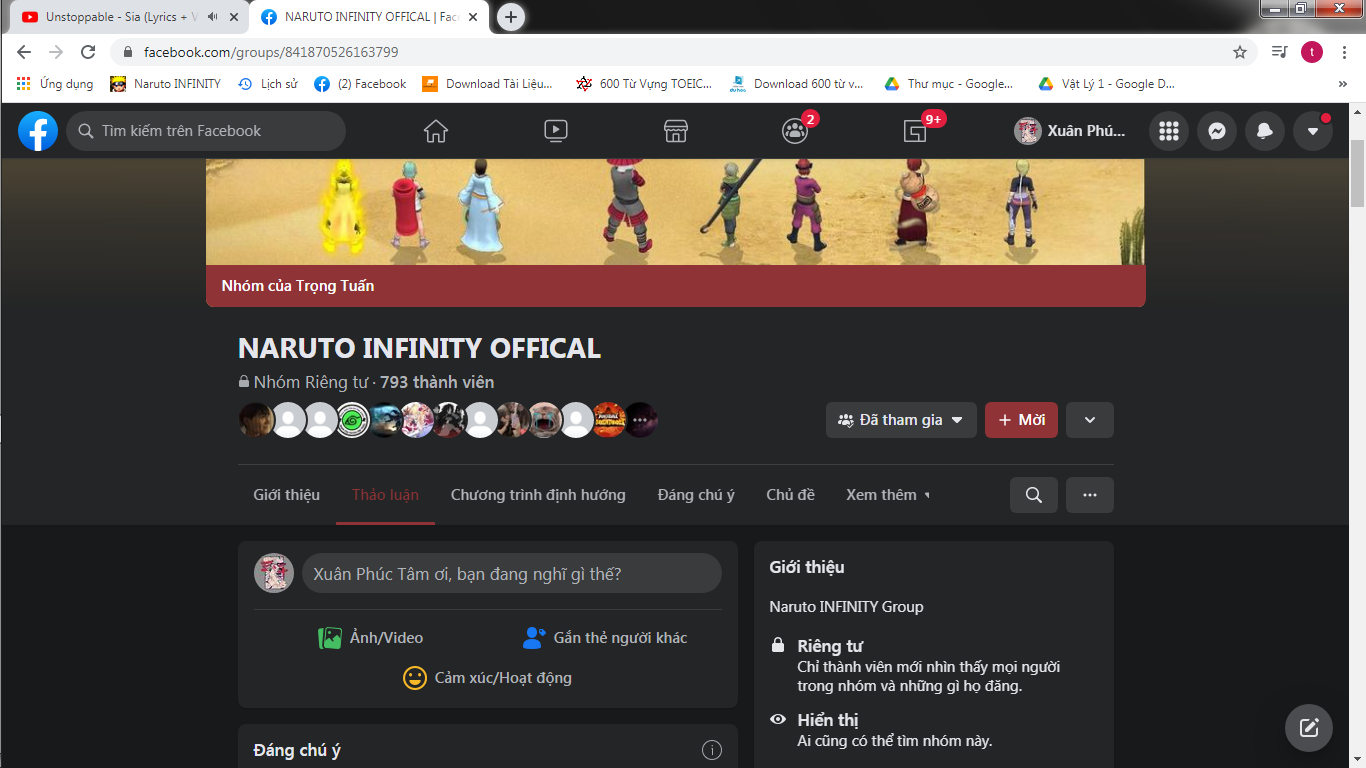The width and height of the screenshot is (1366, 768).
Task: Open the Messenger icon
Action: (x=1217, y=131)
